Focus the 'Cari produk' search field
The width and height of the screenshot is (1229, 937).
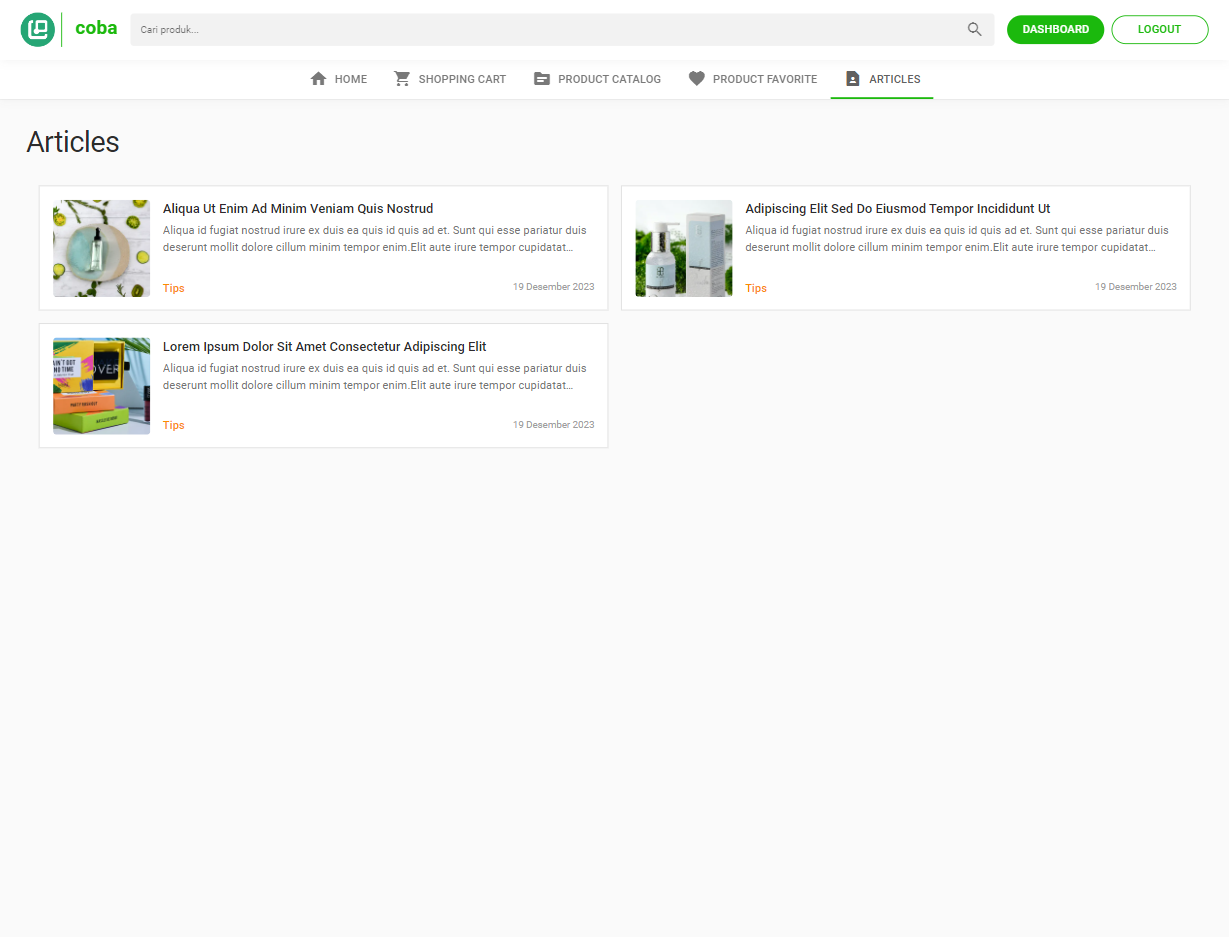click(x=548, y=30)
